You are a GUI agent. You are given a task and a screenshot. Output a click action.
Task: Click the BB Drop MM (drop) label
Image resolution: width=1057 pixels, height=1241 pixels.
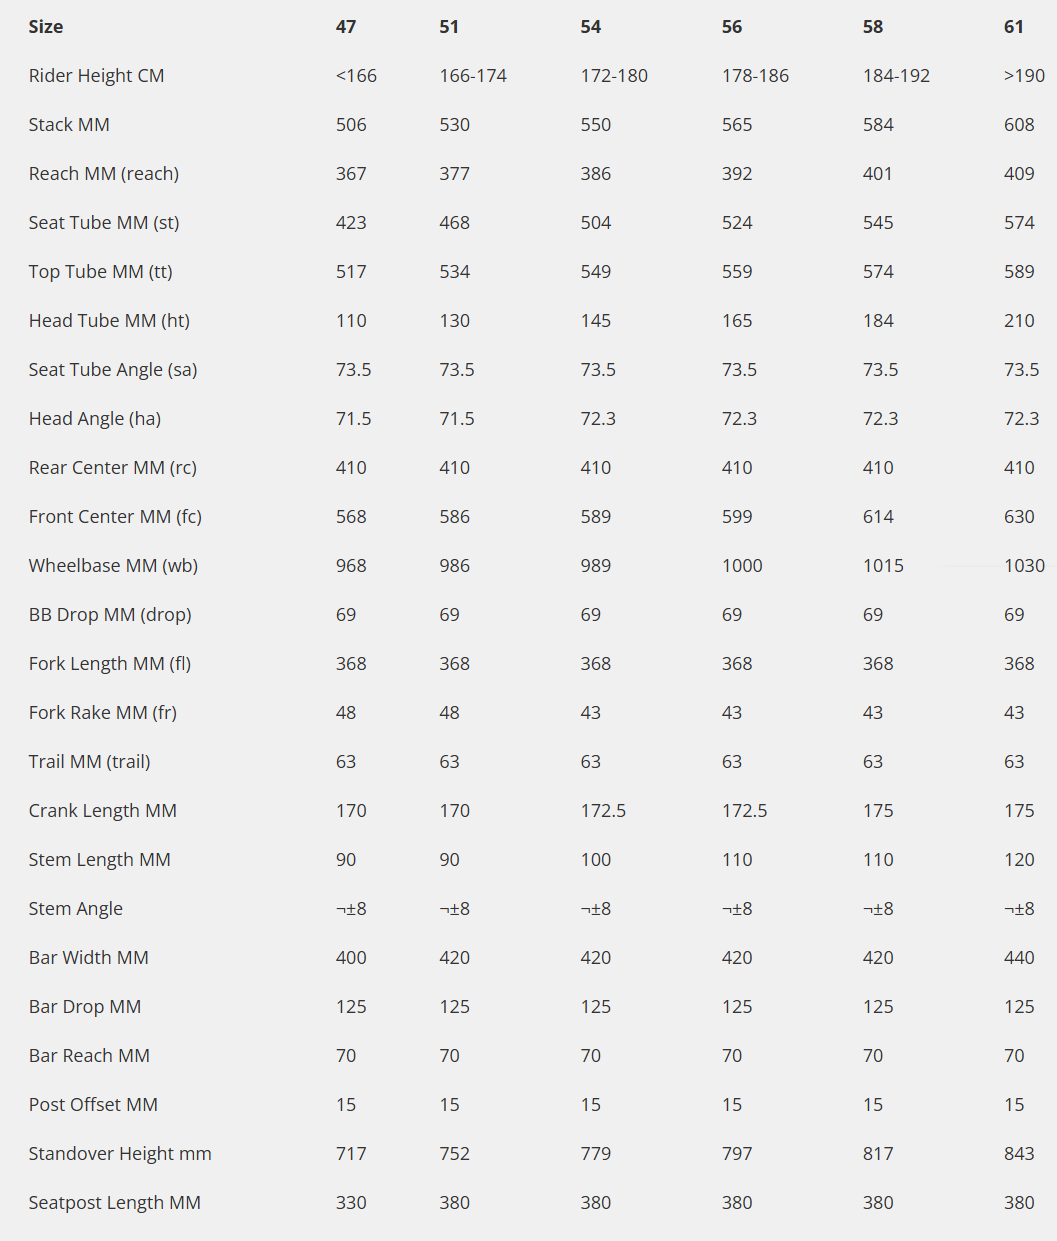(110, 615)
